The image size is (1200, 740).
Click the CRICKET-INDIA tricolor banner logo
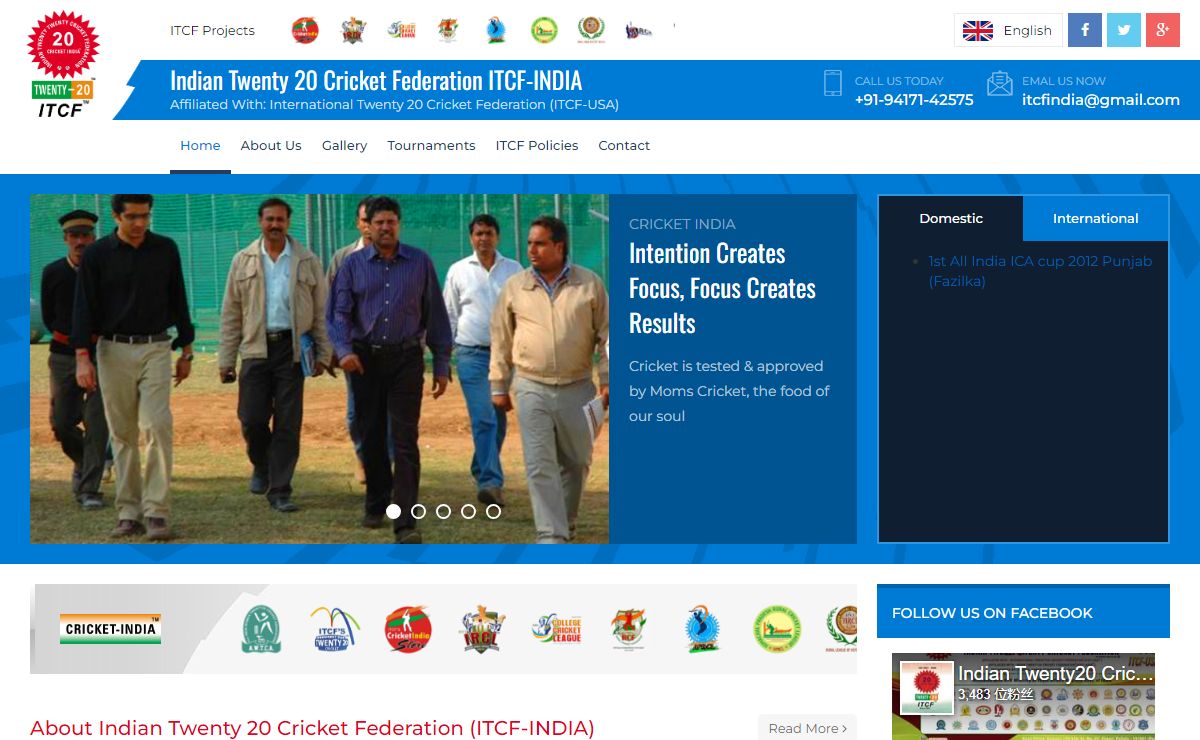(x=110, y=629)
